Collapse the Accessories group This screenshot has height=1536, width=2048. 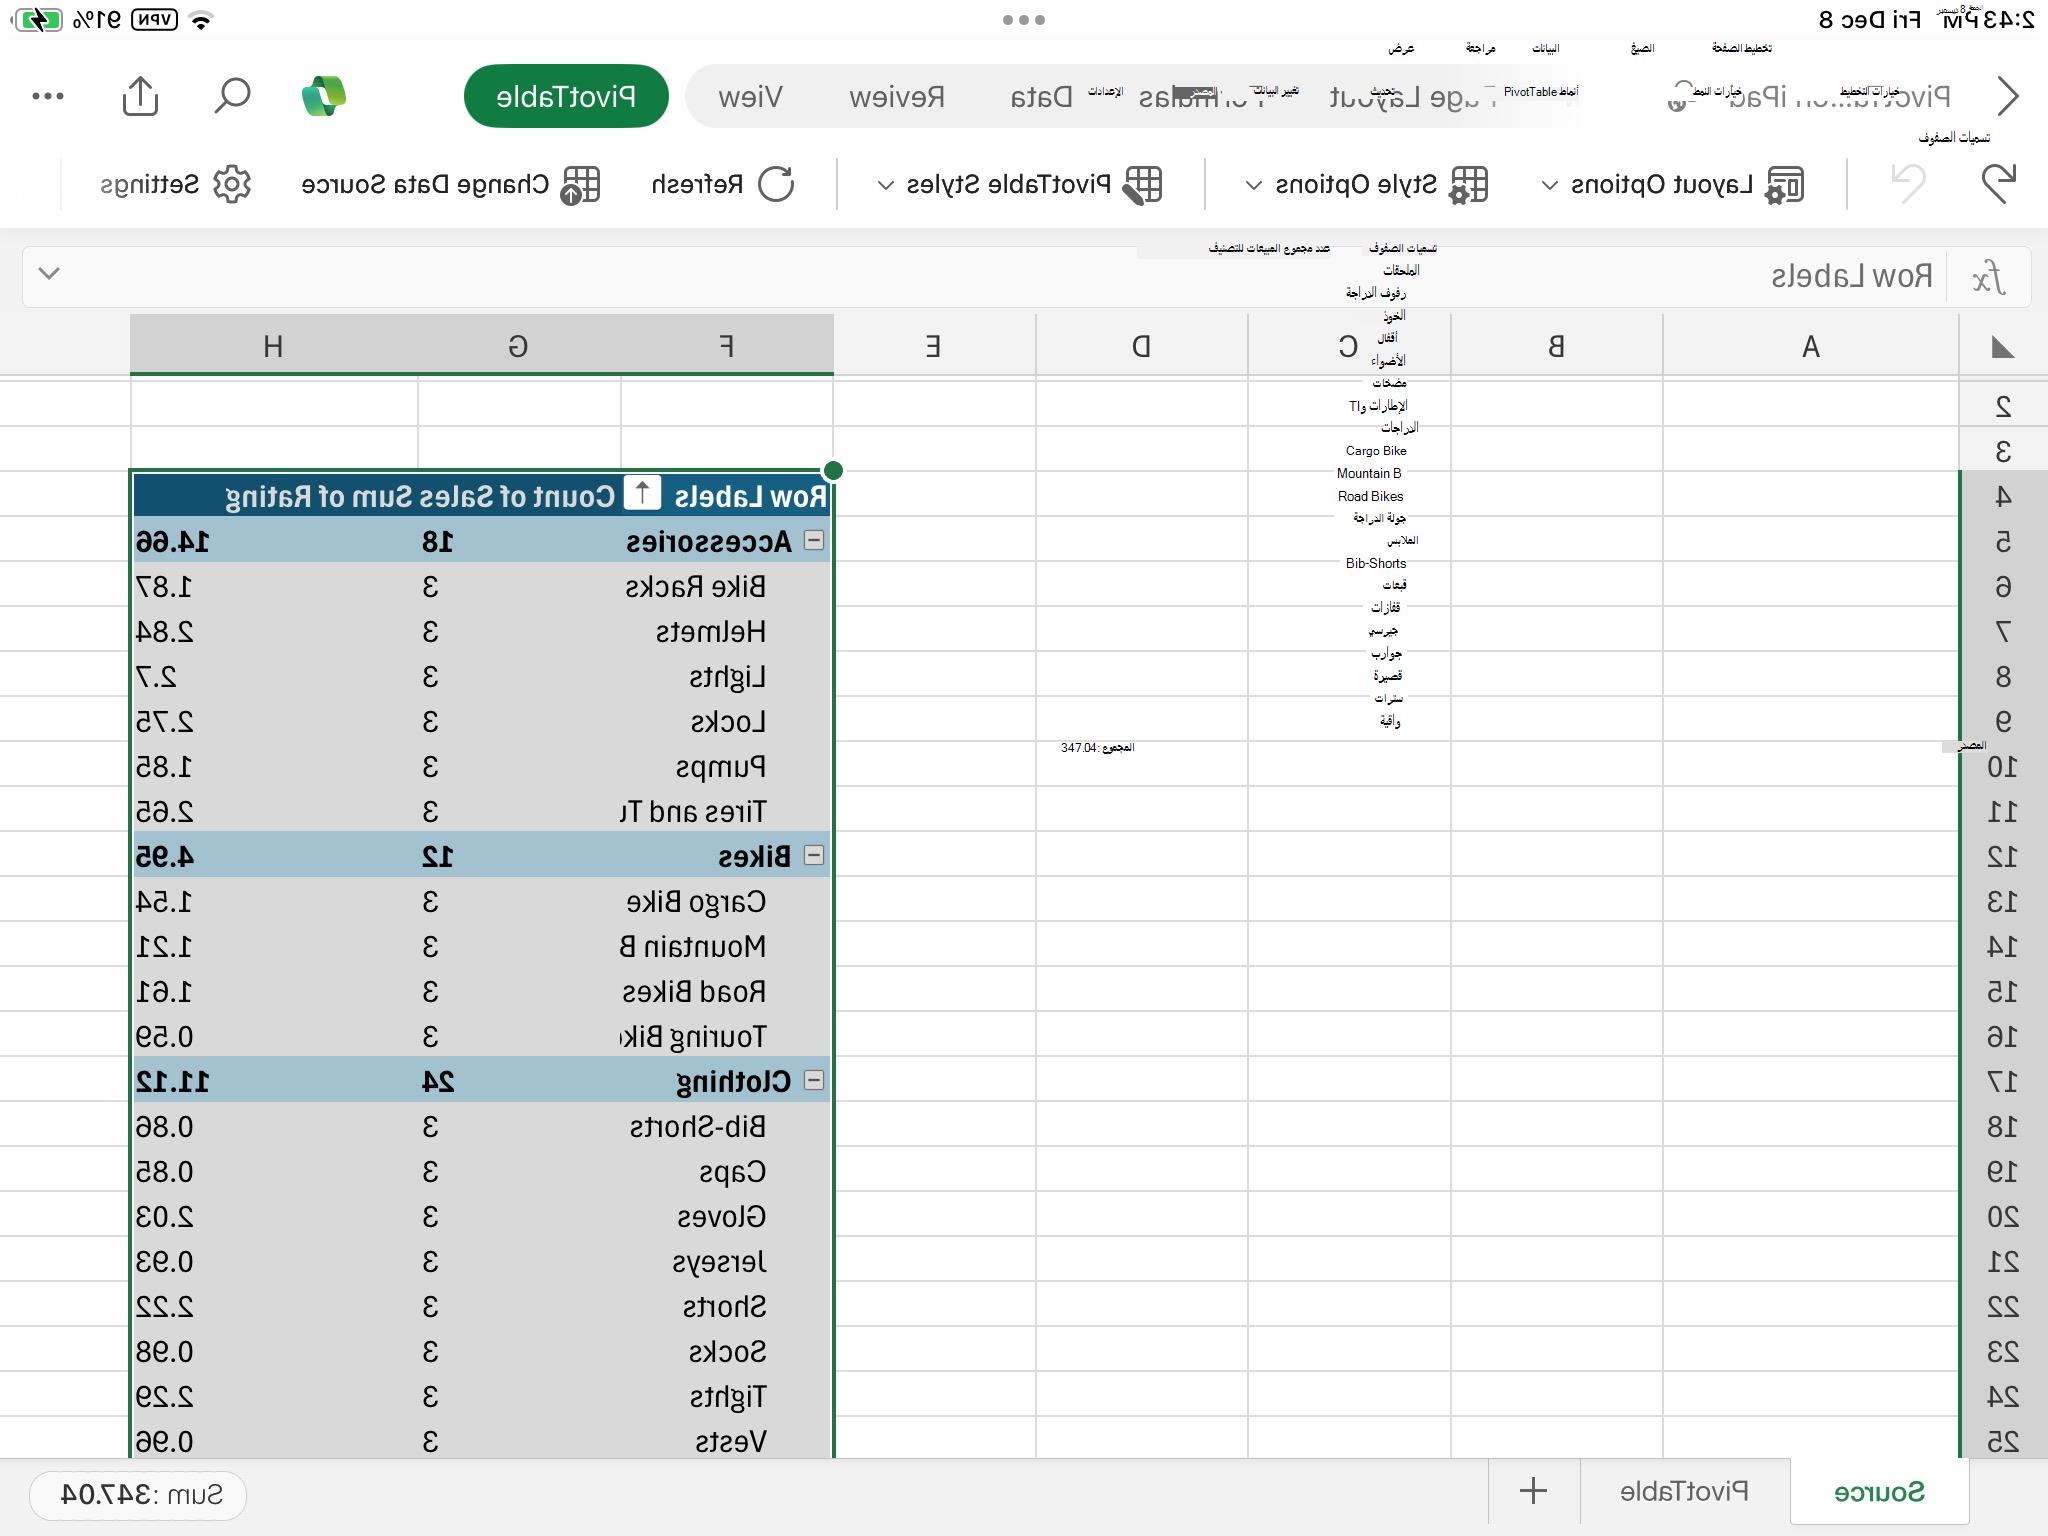814,540
